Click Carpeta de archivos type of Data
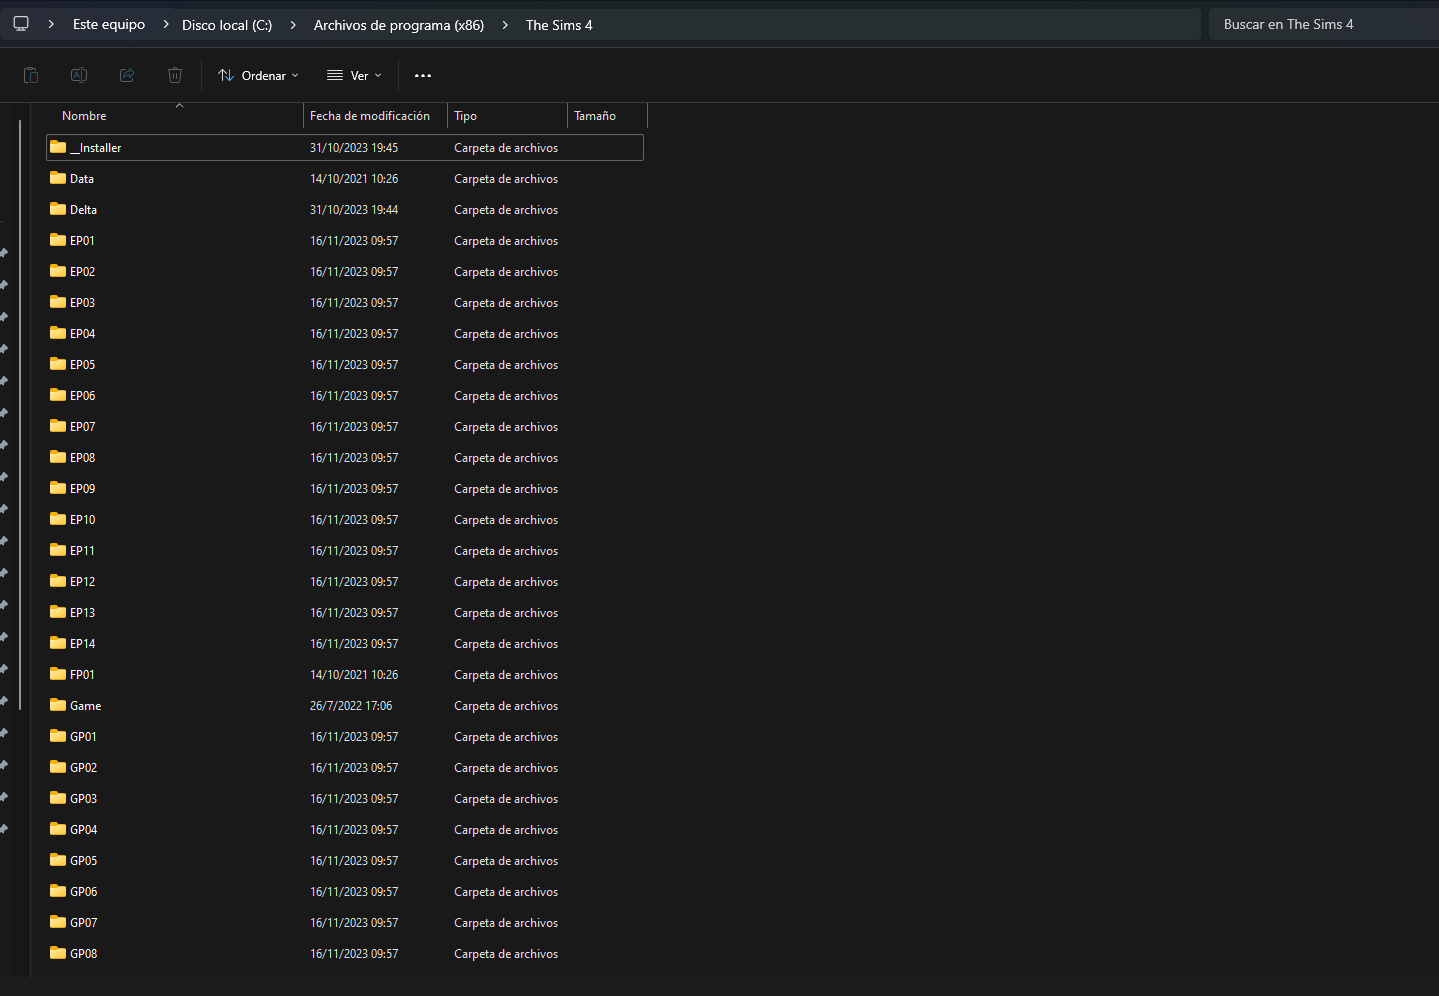The image size is (1439, 996). (506, 179)
